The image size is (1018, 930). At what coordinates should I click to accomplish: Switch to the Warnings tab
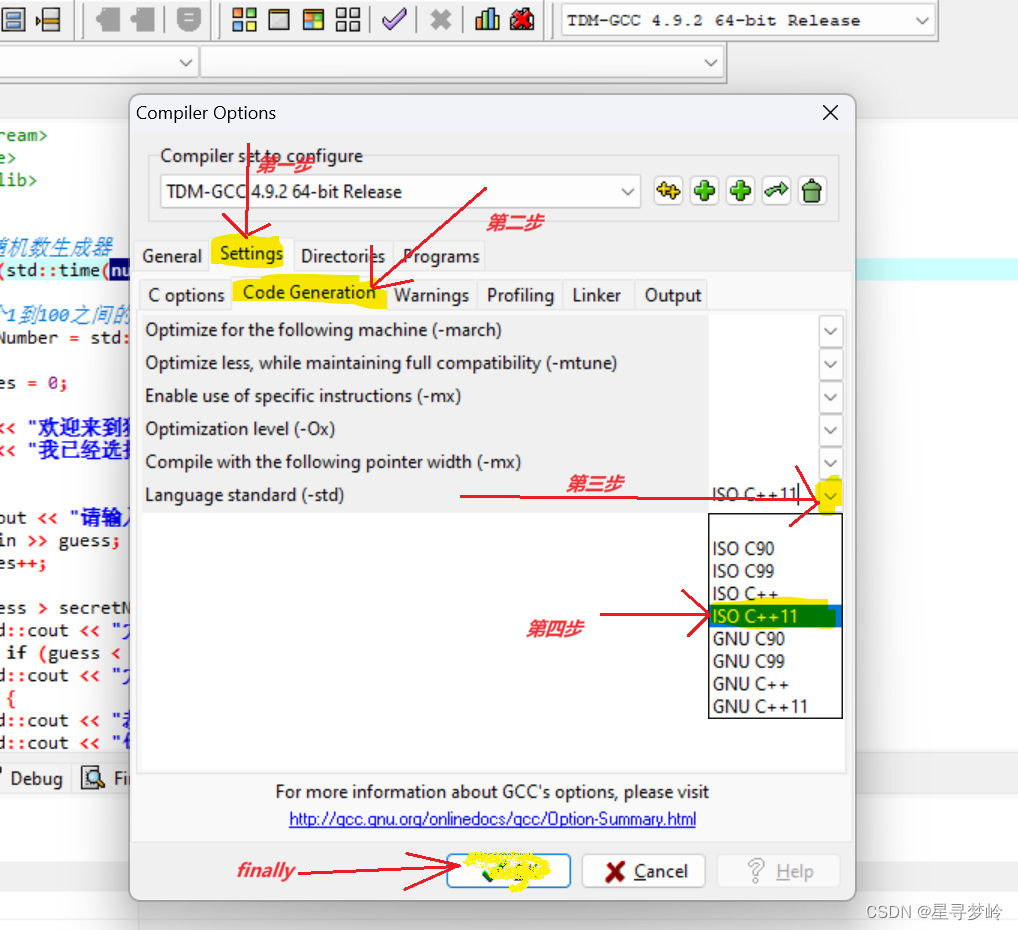[431, 294]
